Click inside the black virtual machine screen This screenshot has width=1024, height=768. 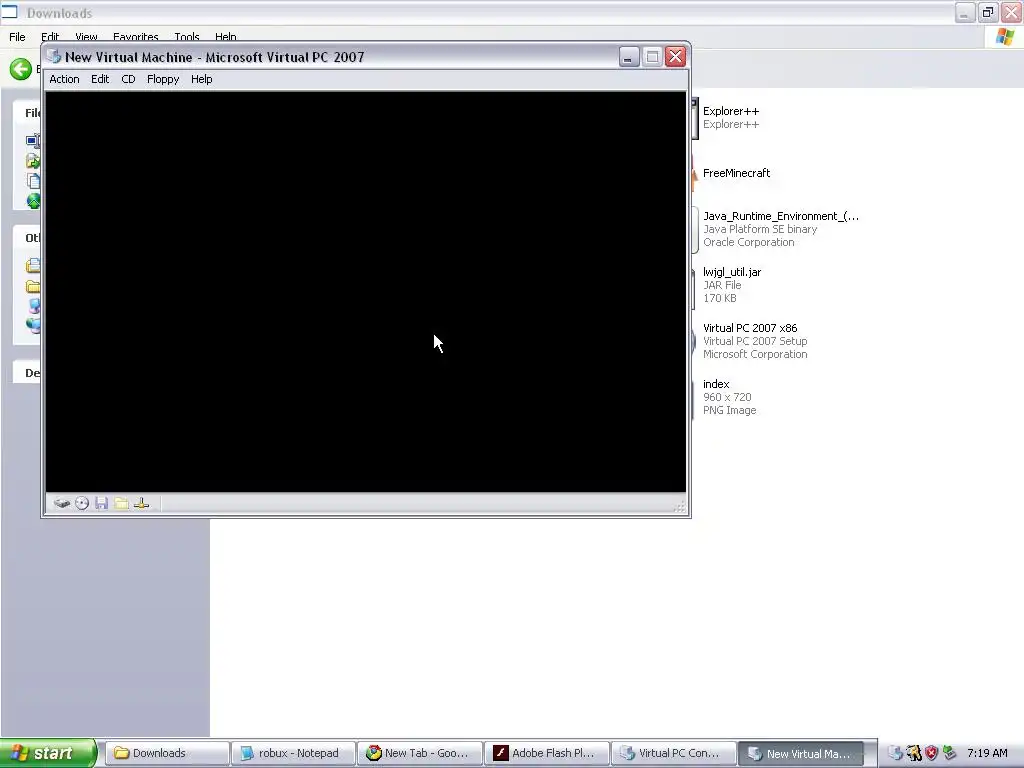coord(366,291)
